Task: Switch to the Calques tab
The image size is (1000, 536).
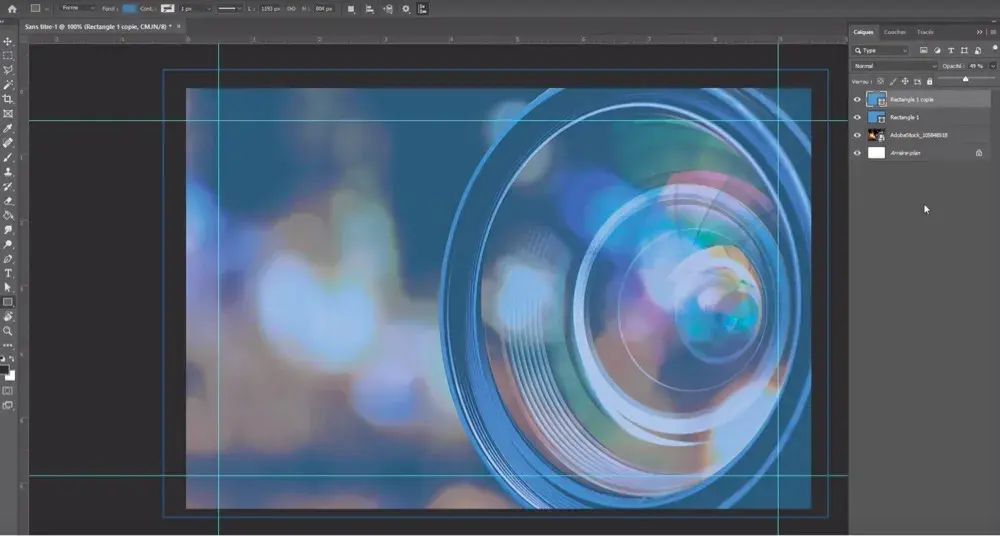Action: click(x=864, y=32)
